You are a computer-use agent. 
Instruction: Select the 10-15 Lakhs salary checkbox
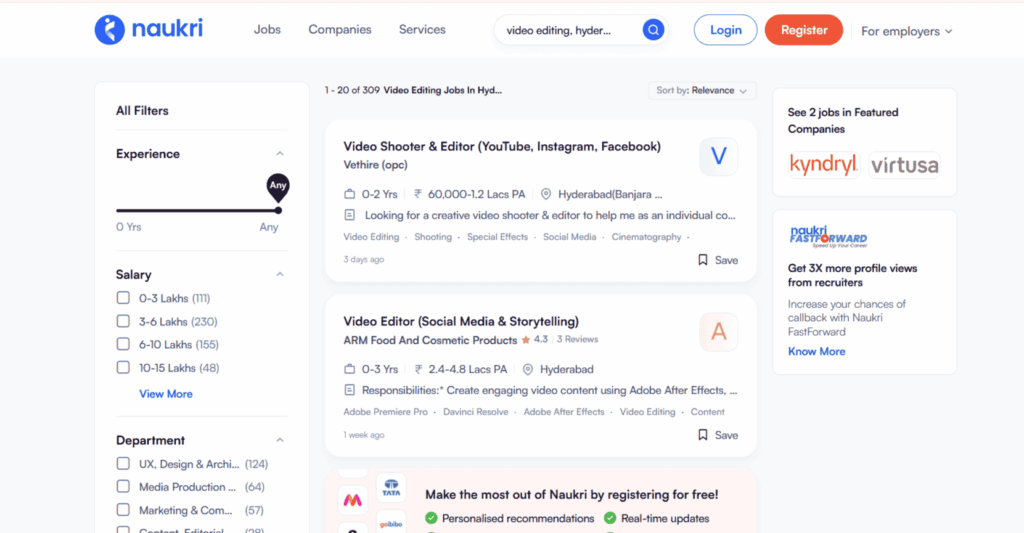point(123,367)
